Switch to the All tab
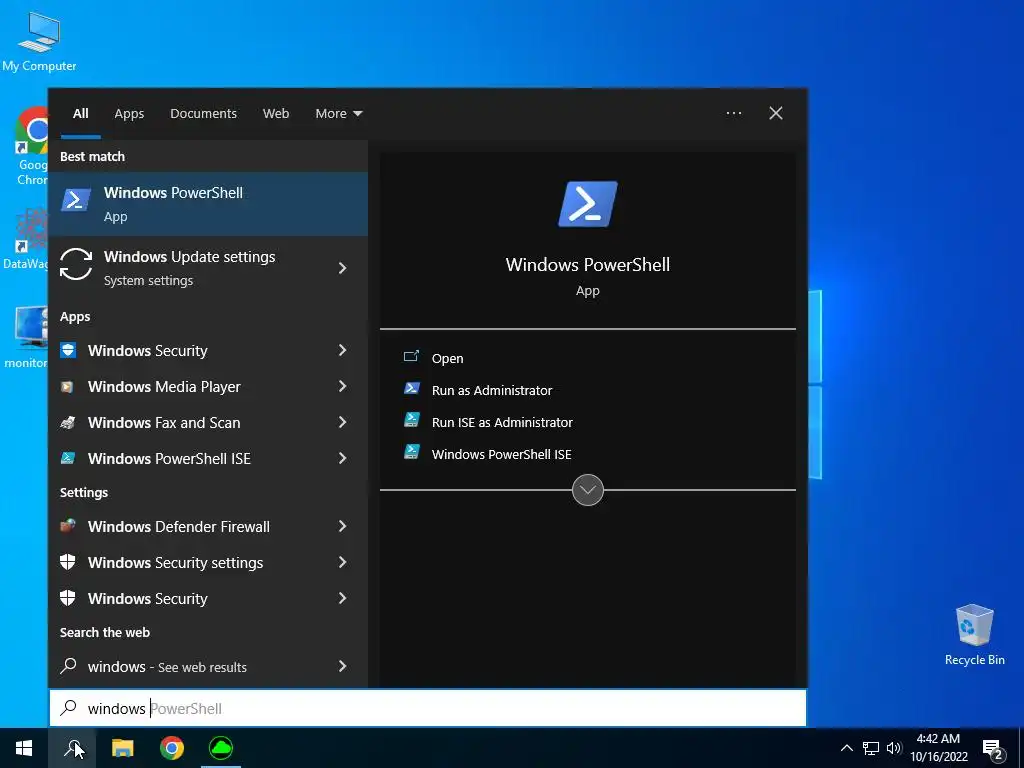Screen dimensions: 1024x768 tap(81, 114)
